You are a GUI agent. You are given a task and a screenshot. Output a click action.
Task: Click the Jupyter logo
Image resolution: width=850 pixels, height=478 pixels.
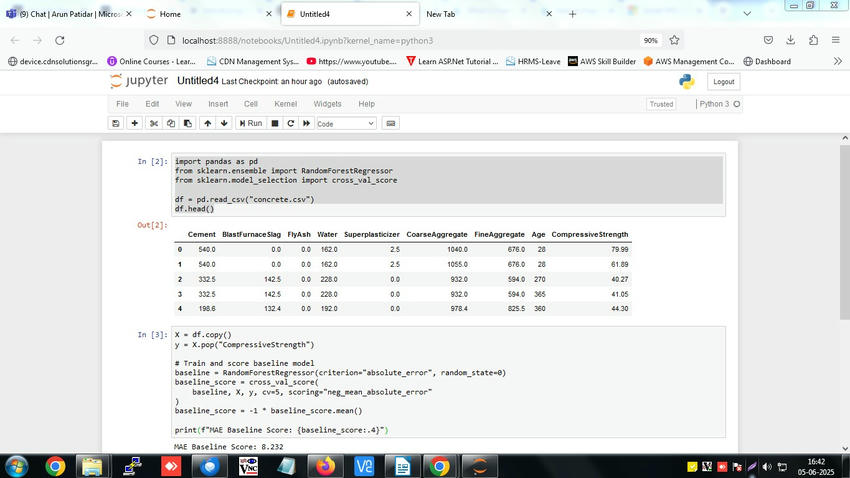(139, 81)
